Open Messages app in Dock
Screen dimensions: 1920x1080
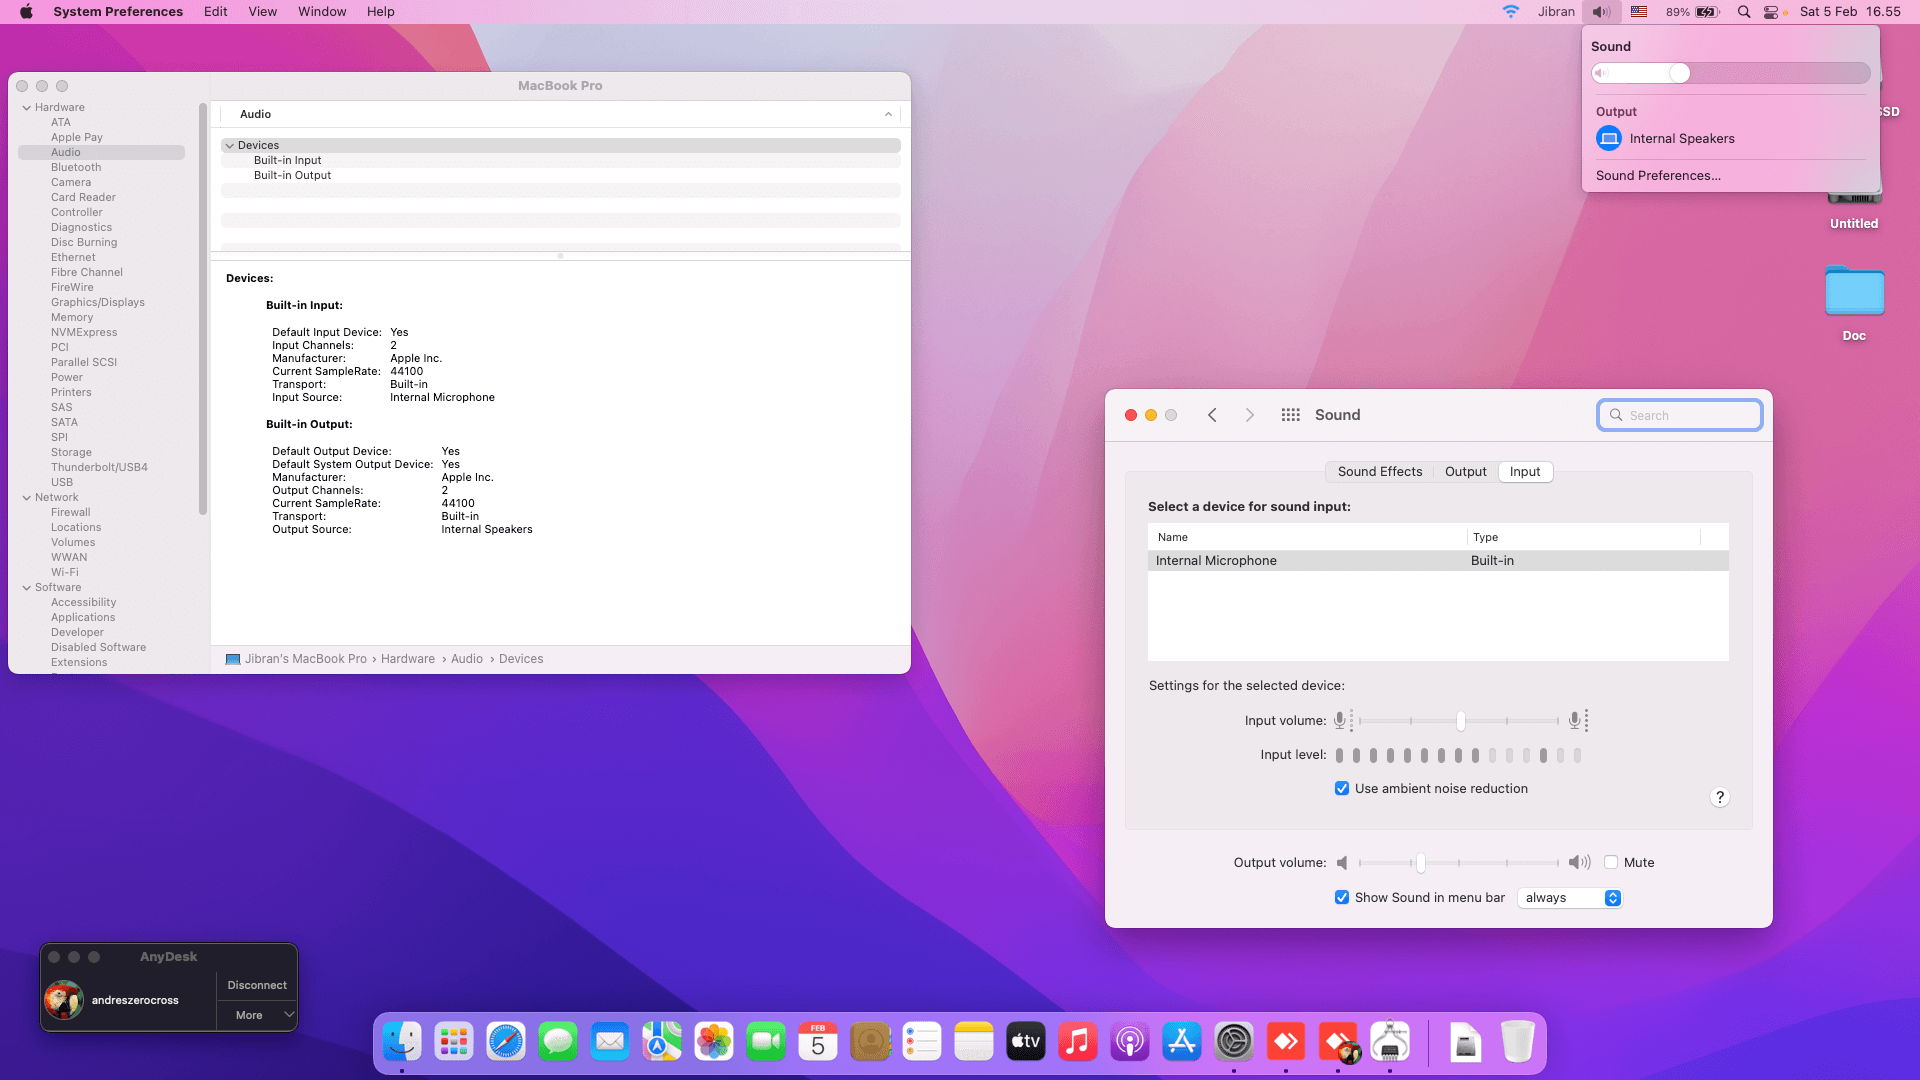point(558,1042)
